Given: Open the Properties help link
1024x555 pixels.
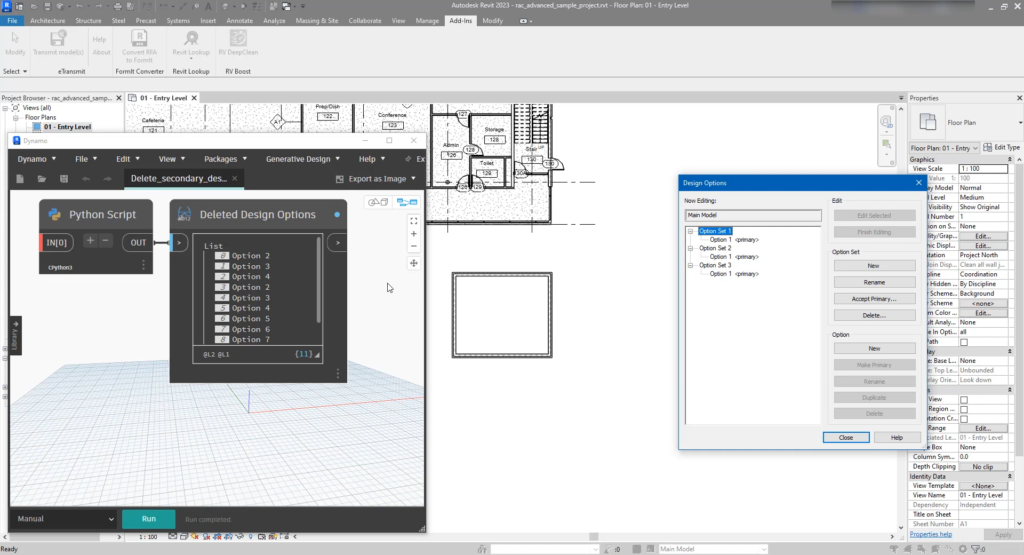Looking at the screenshot, I should click(x=931, y=535).
